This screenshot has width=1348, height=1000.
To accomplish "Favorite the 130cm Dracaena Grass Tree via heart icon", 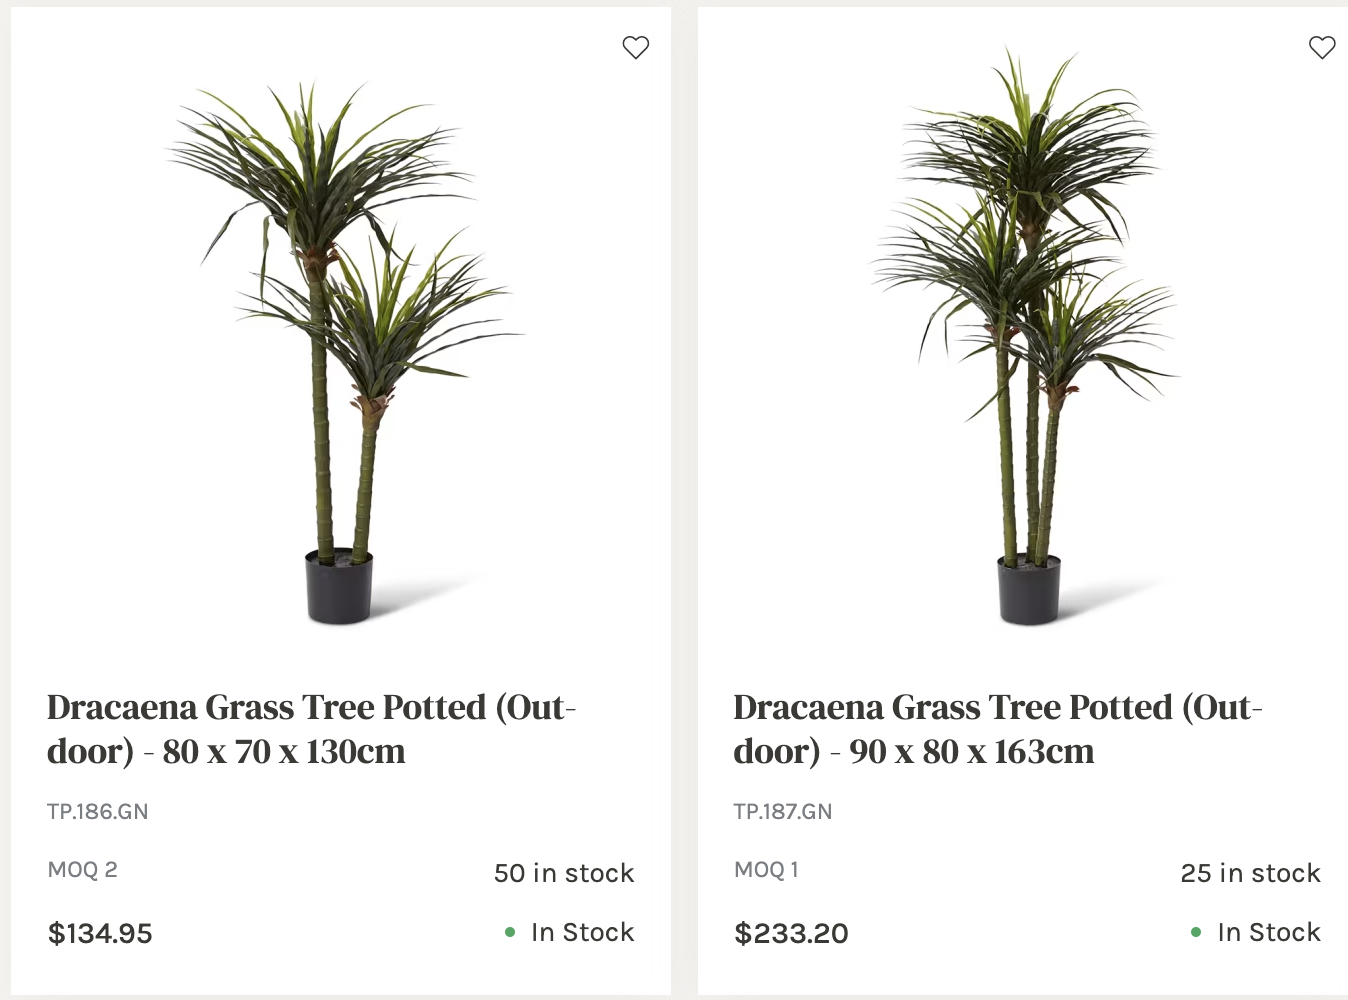I will click(636, 47).
